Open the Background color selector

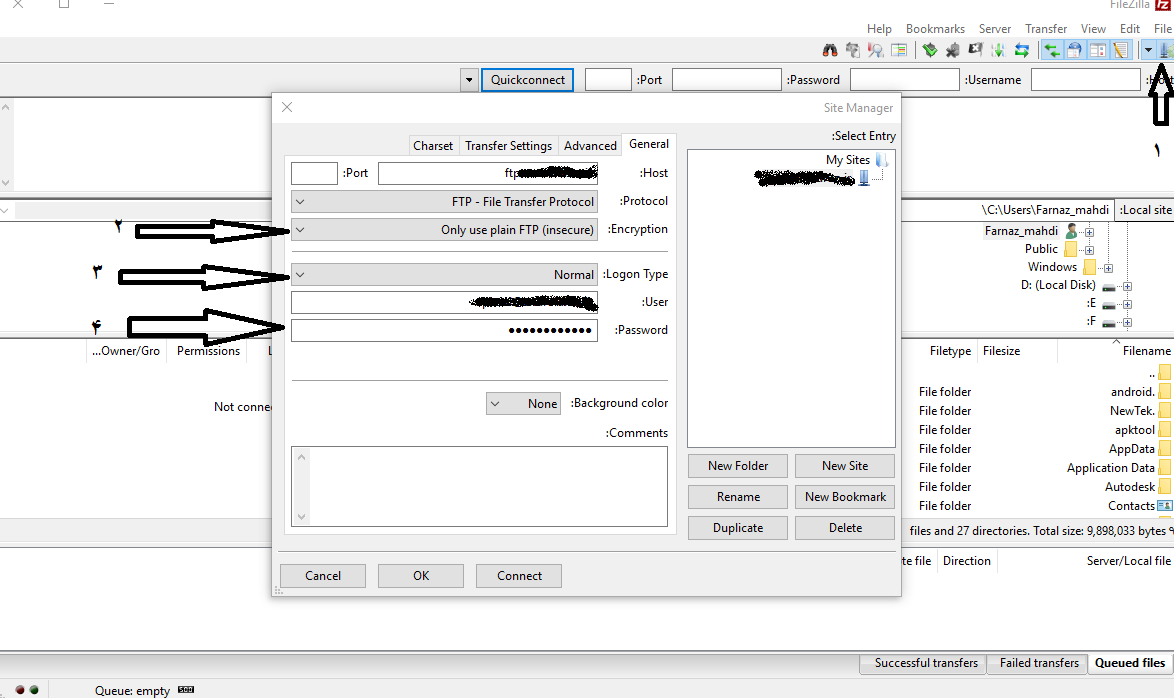point(523,404)
